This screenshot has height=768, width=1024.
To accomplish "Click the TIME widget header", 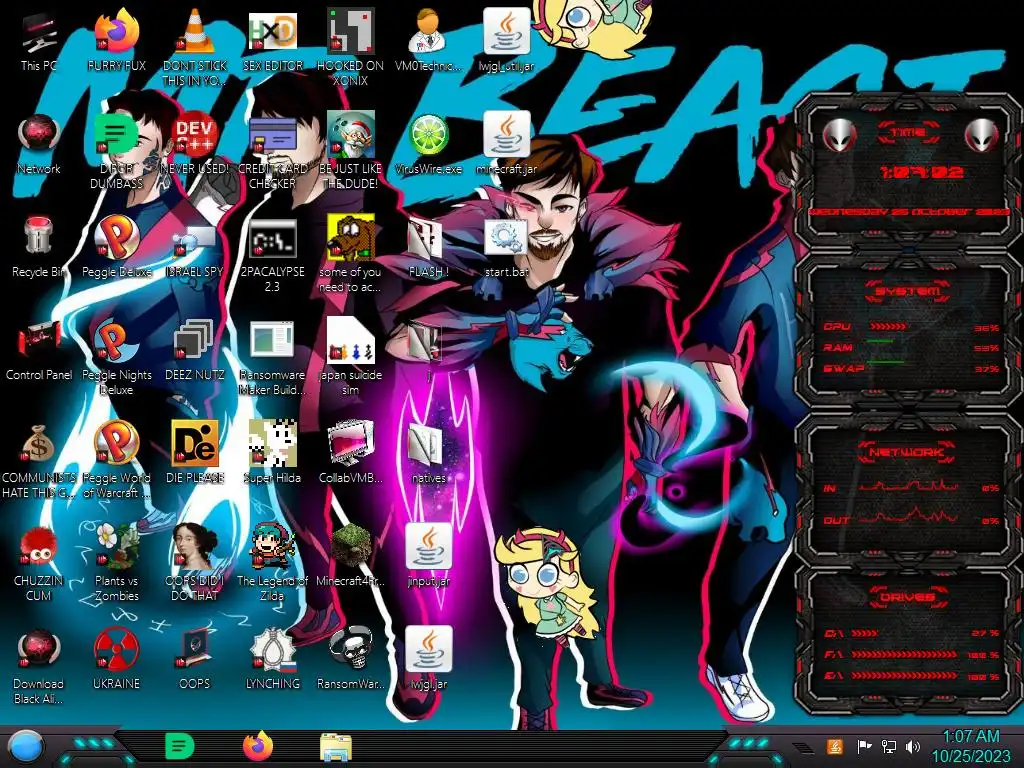I will (908, 133).
